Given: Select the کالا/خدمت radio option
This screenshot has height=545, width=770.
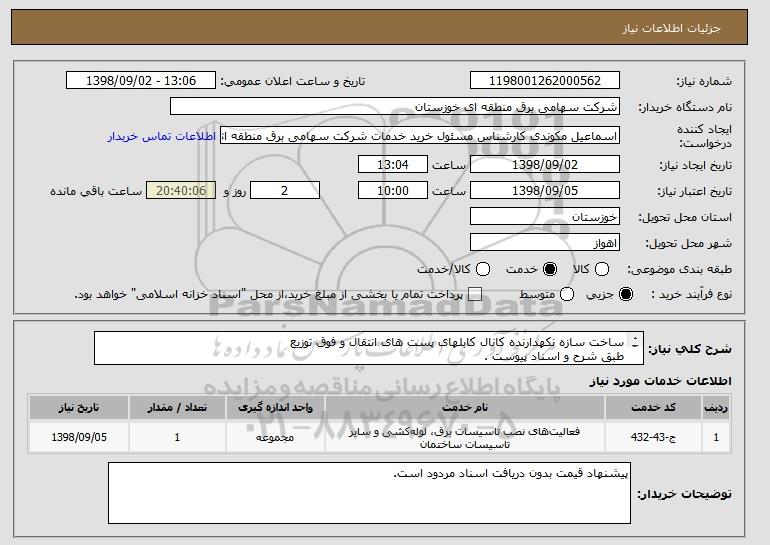Looking at the screenshot, I should click(484, 269).
